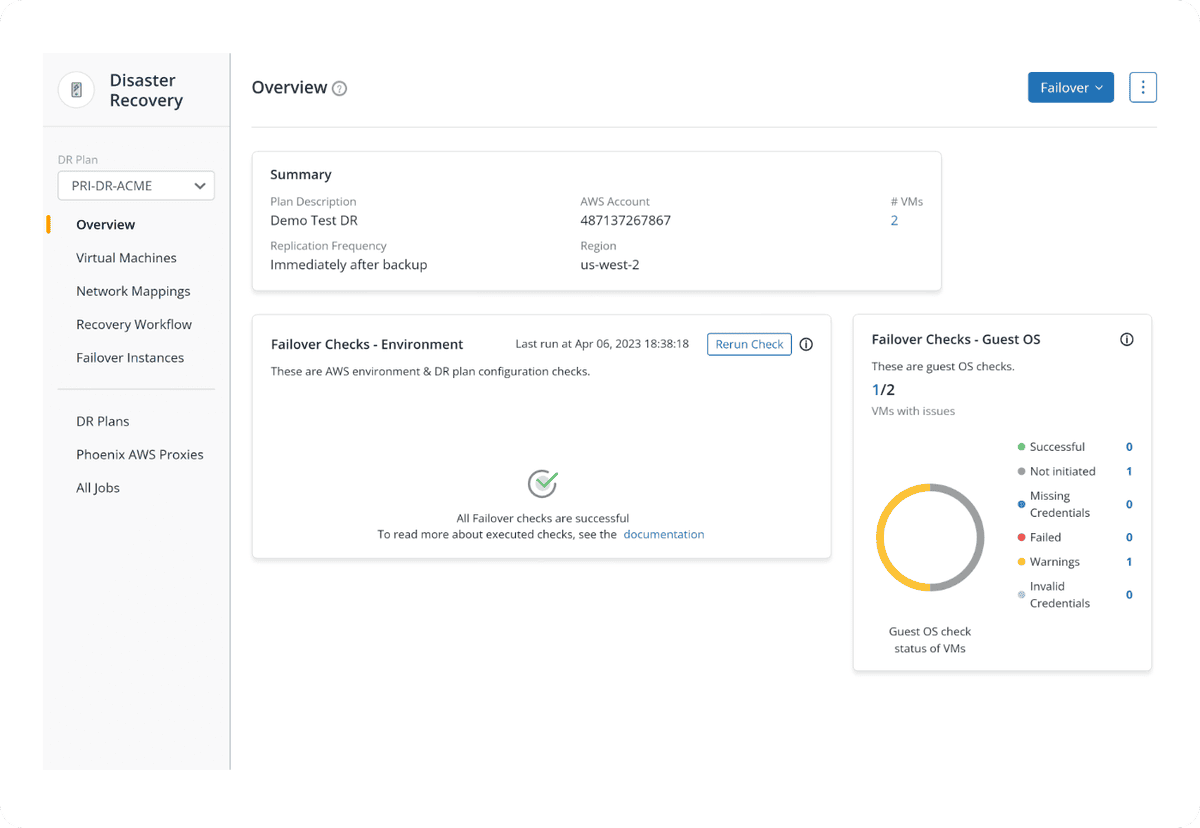The height and width of the screenshot is (828, 1200).
Task: Click the VMs count link showing 2
Action: [894, 220]
